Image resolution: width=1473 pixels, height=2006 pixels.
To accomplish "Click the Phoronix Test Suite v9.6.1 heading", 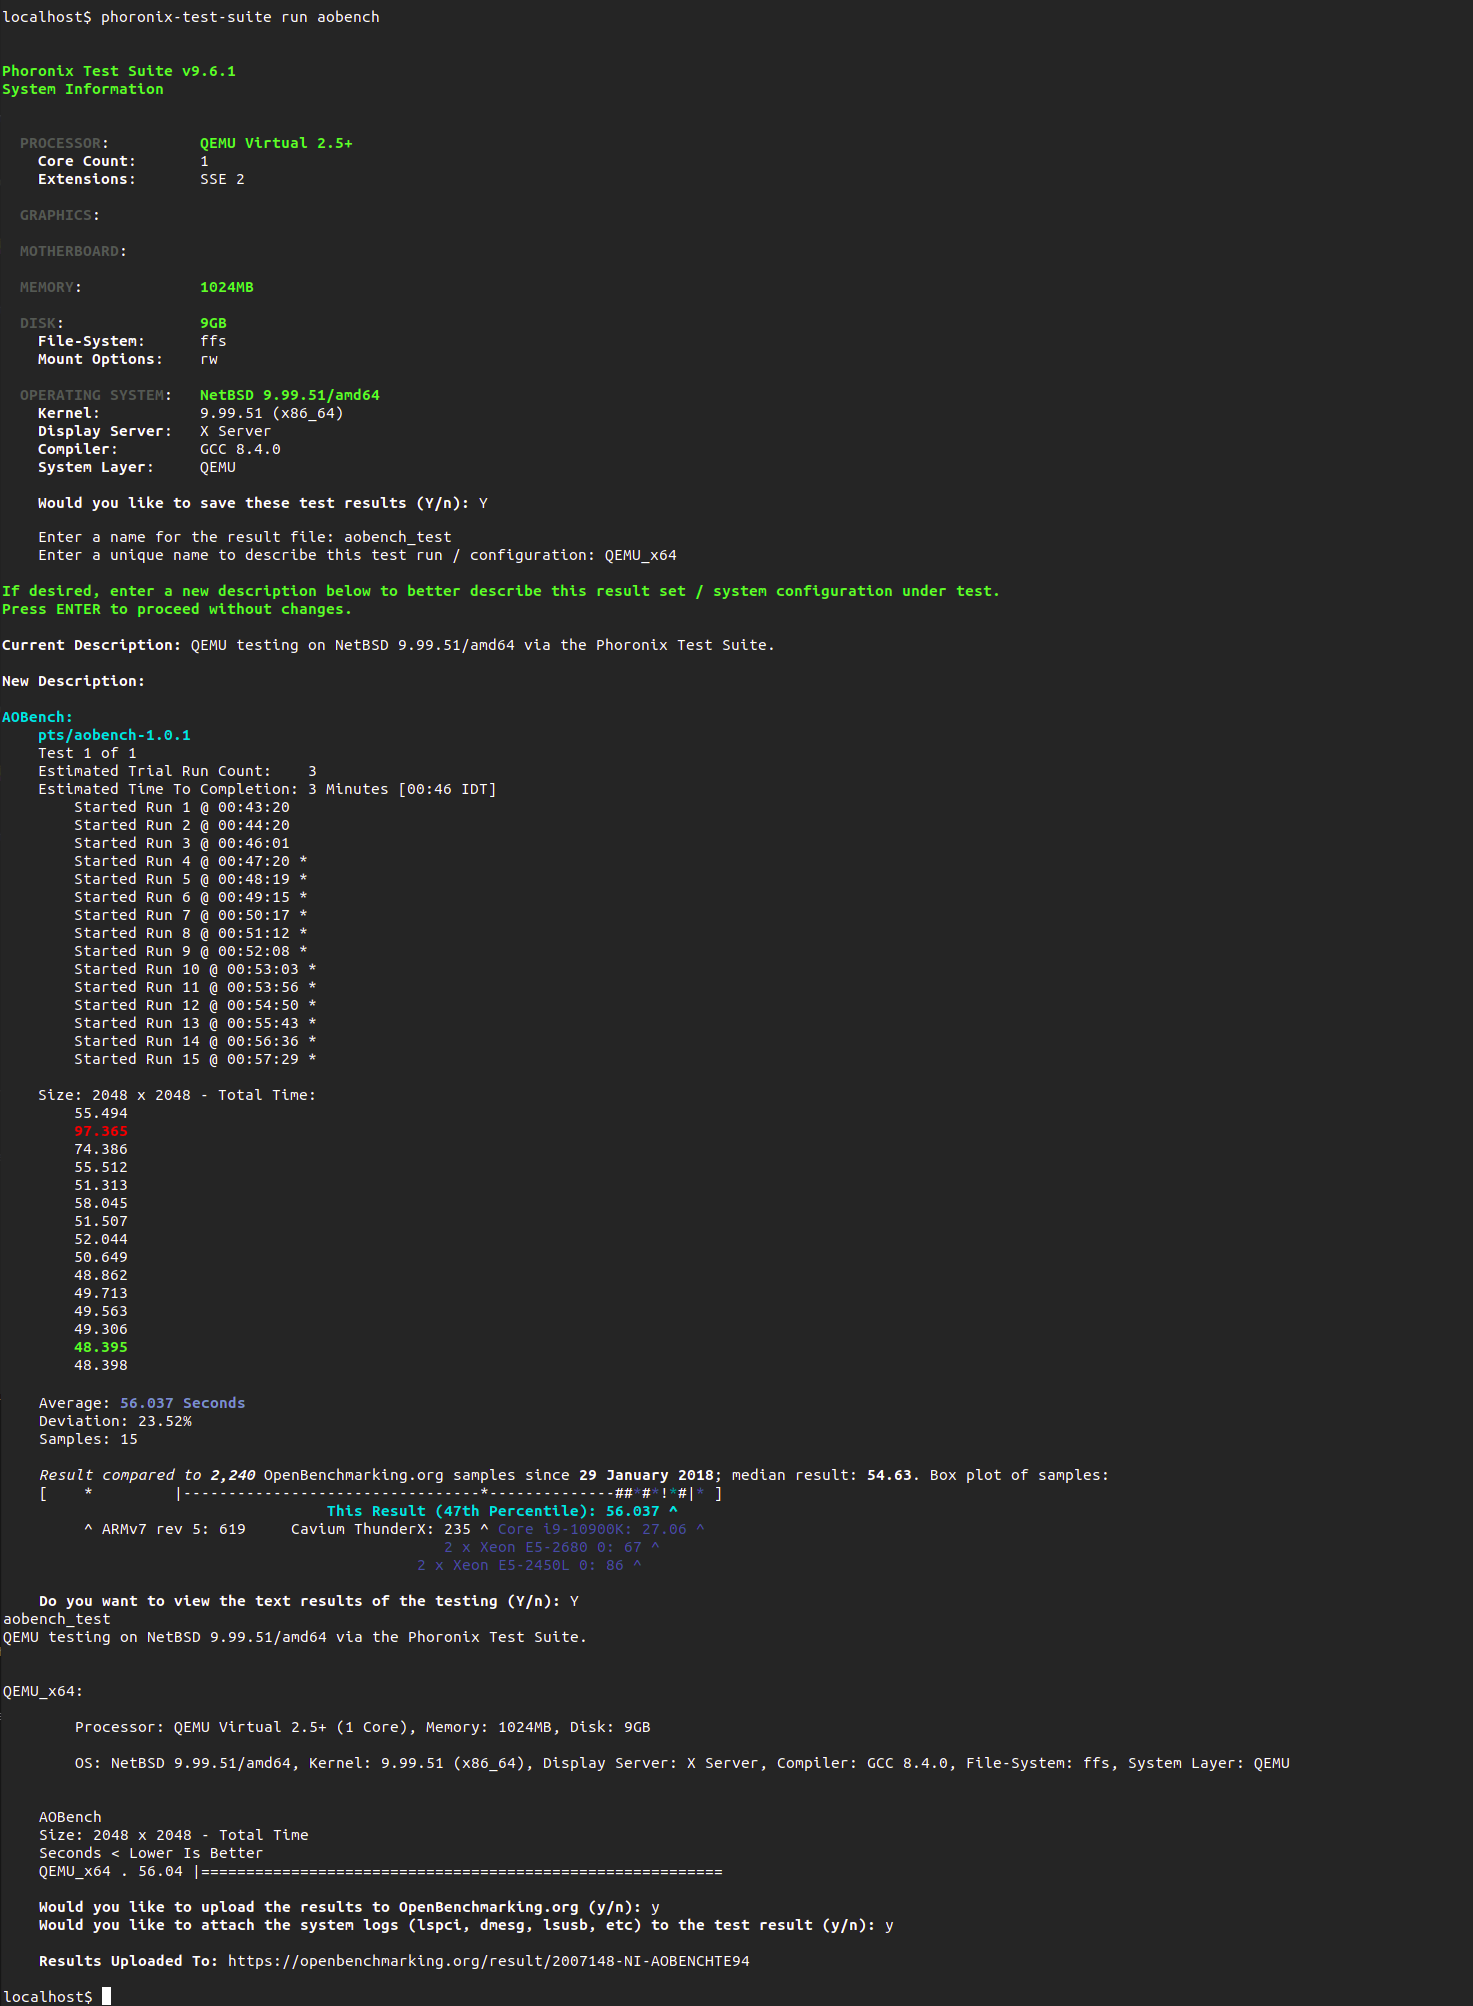I will pos(119,71).
